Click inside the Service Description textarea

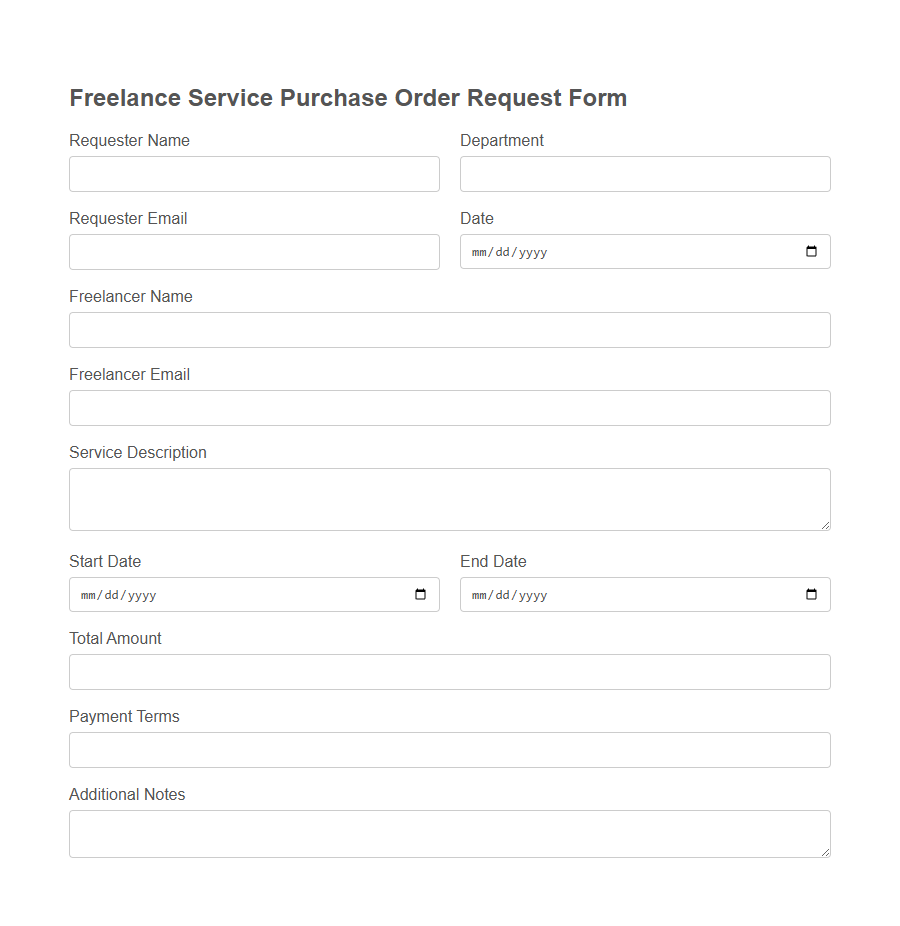point(449,497)
